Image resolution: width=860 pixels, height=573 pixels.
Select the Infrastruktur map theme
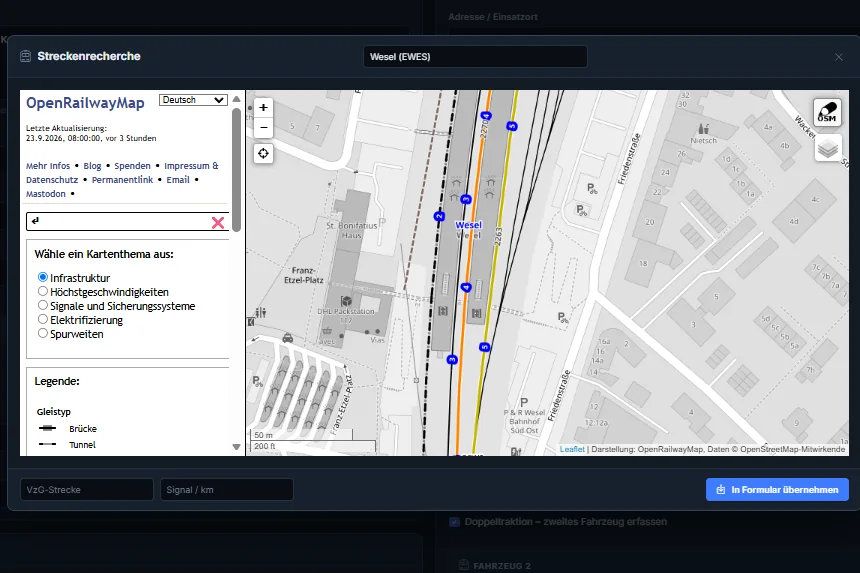[x=43, y=277]
